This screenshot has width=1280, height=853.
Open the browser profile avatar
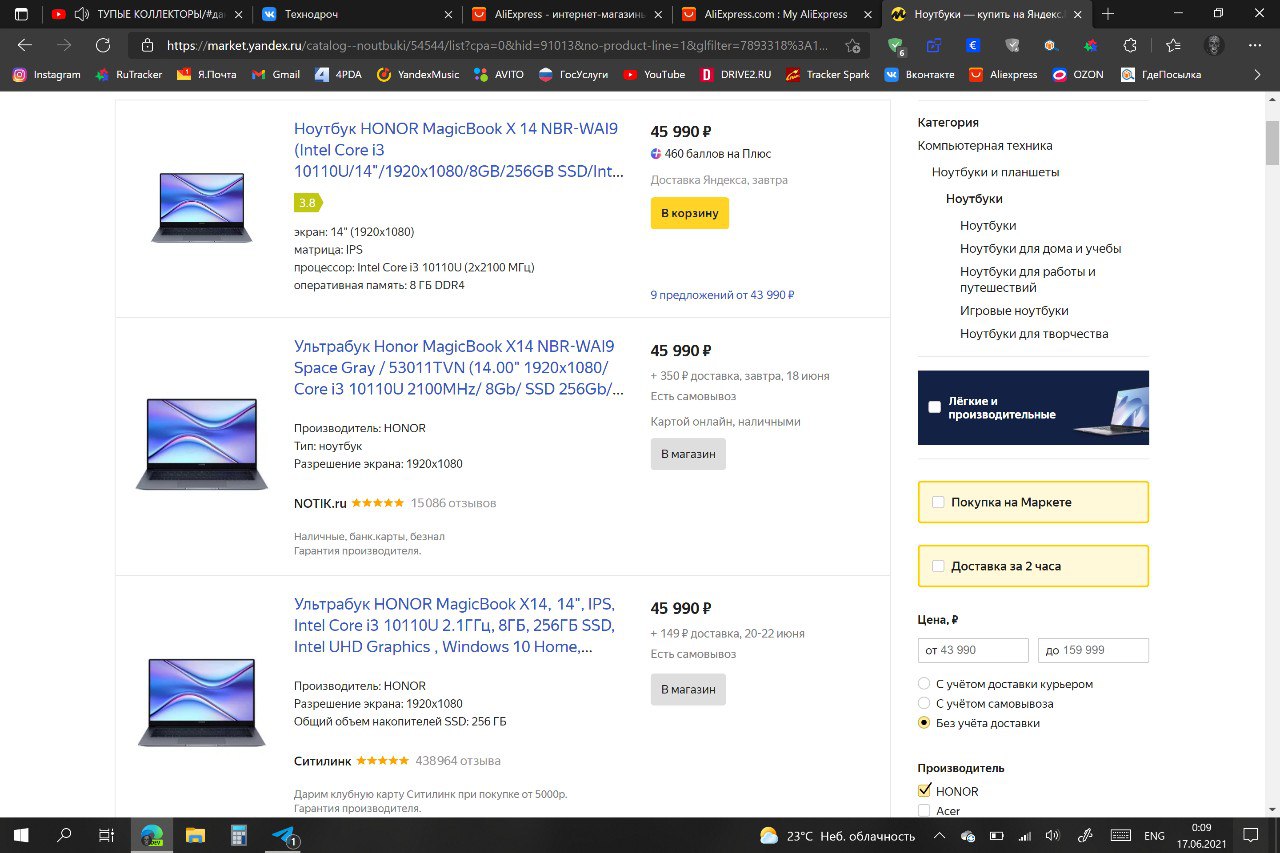(1214, 45)
